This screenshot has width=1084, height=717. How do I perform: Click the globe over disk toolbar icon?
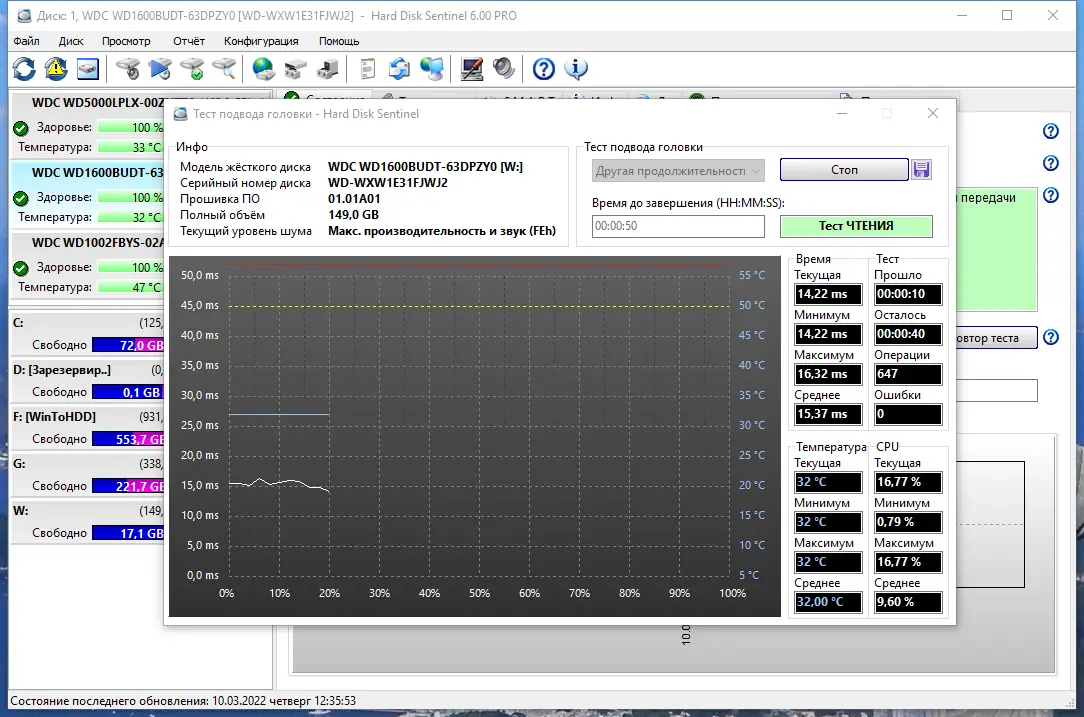click(263, 69)
